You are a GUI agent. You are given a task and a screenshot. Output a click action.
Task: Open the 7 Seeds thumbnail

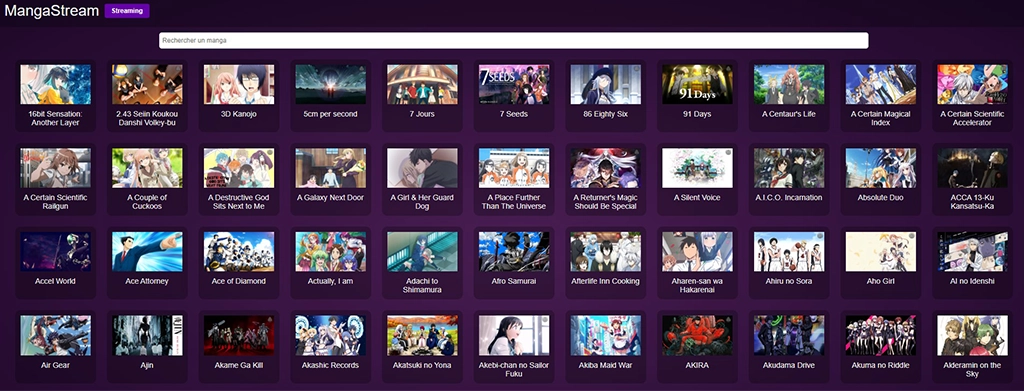[514, 84]
